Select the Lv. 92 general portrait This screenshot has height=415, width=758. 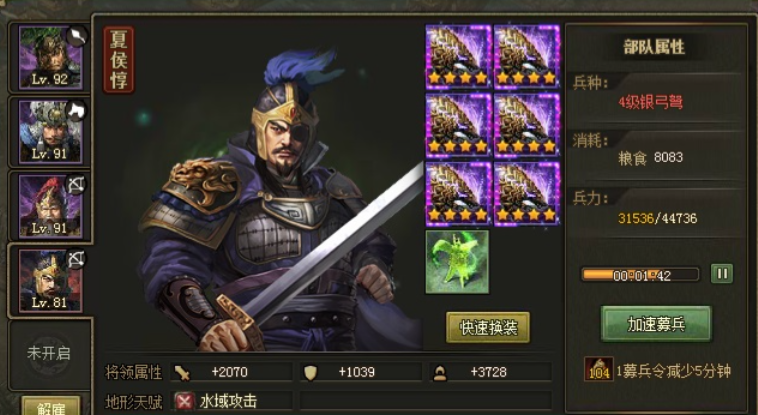point(50,58)
